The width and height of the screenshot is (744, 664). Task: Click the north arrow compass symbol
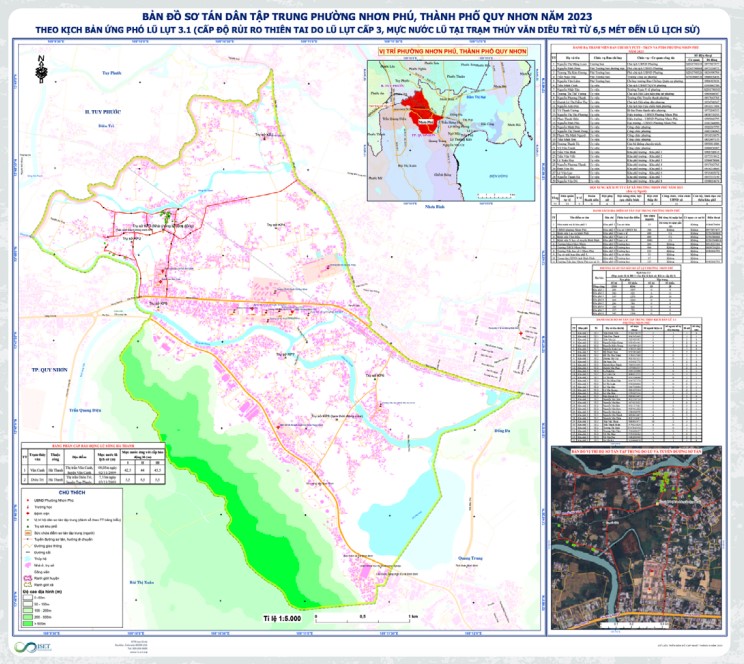coord(42,69)
